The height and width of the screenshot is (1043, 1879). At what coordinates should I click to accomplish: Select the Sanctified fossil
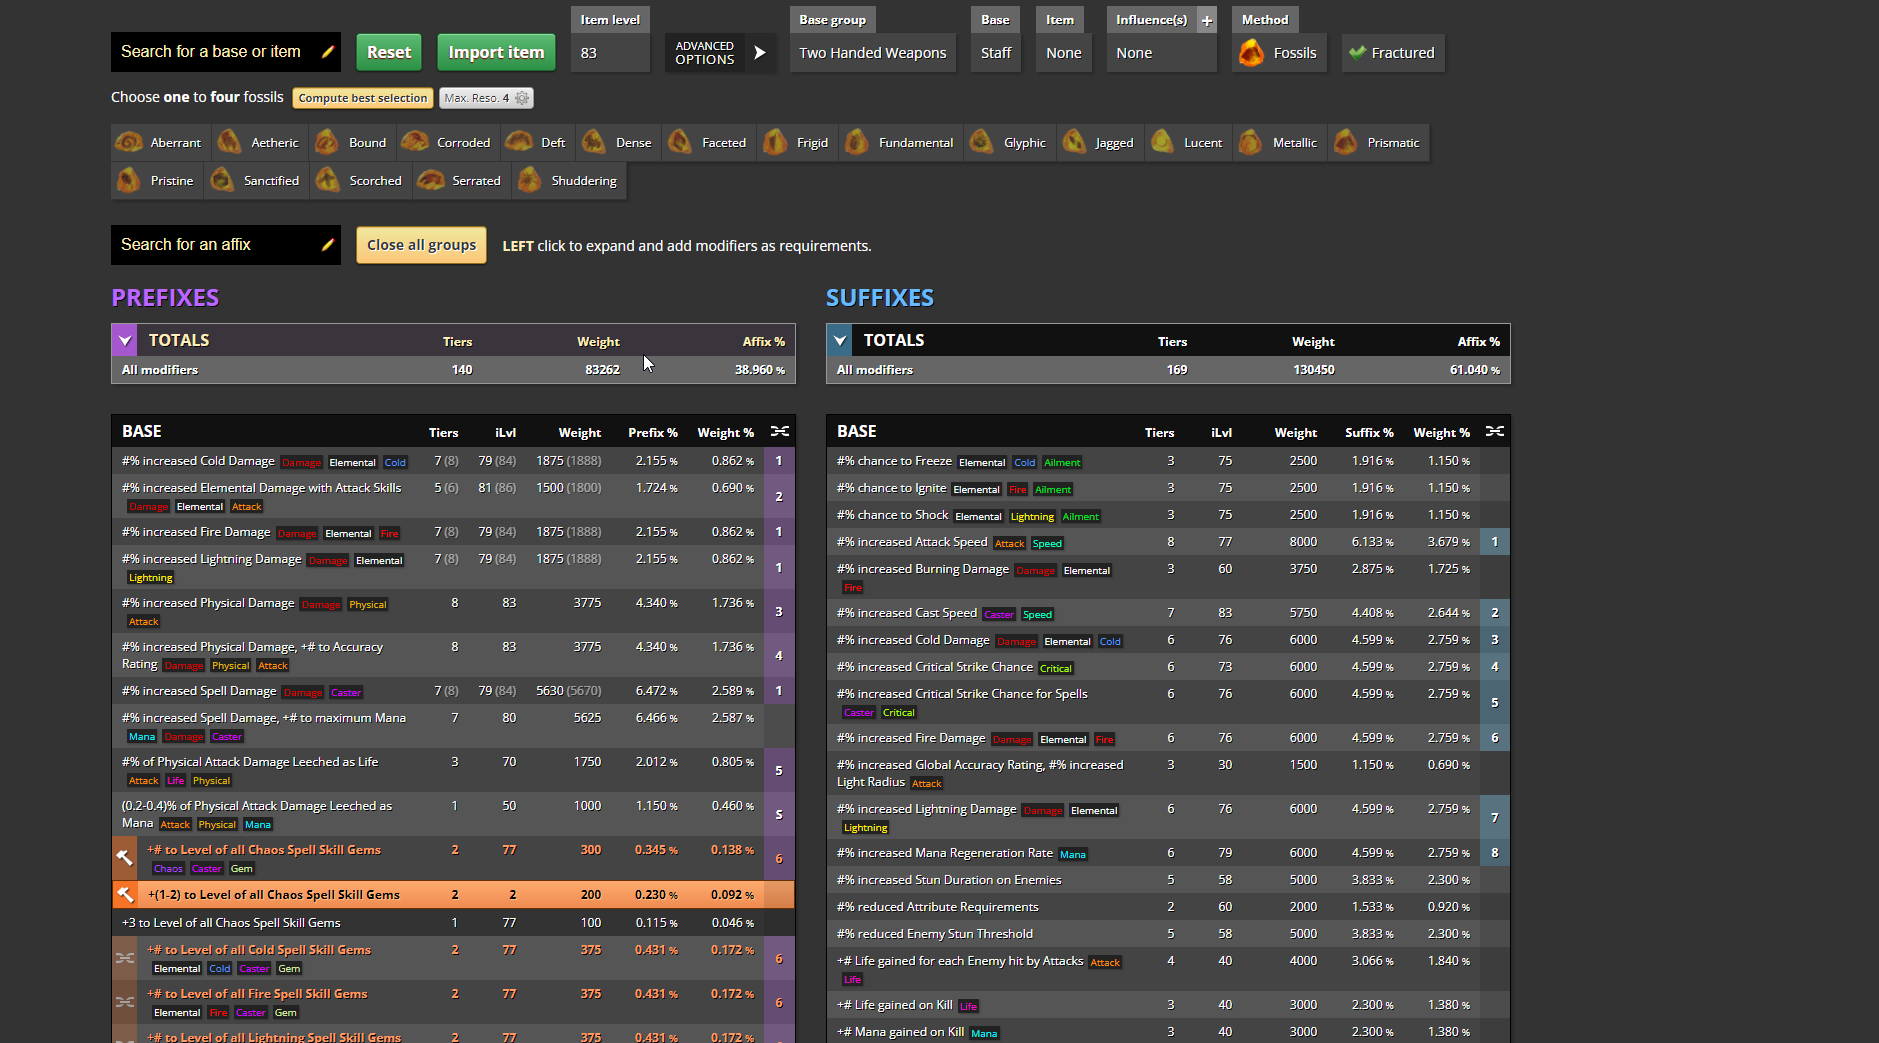[257, 181]
